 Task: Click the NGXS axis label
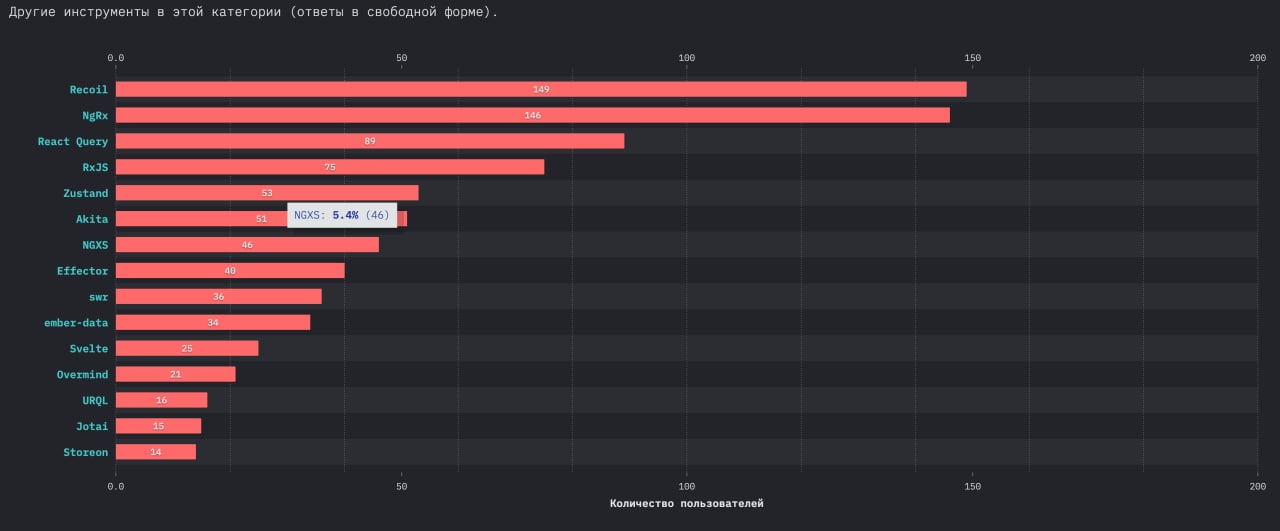point(95,245)
